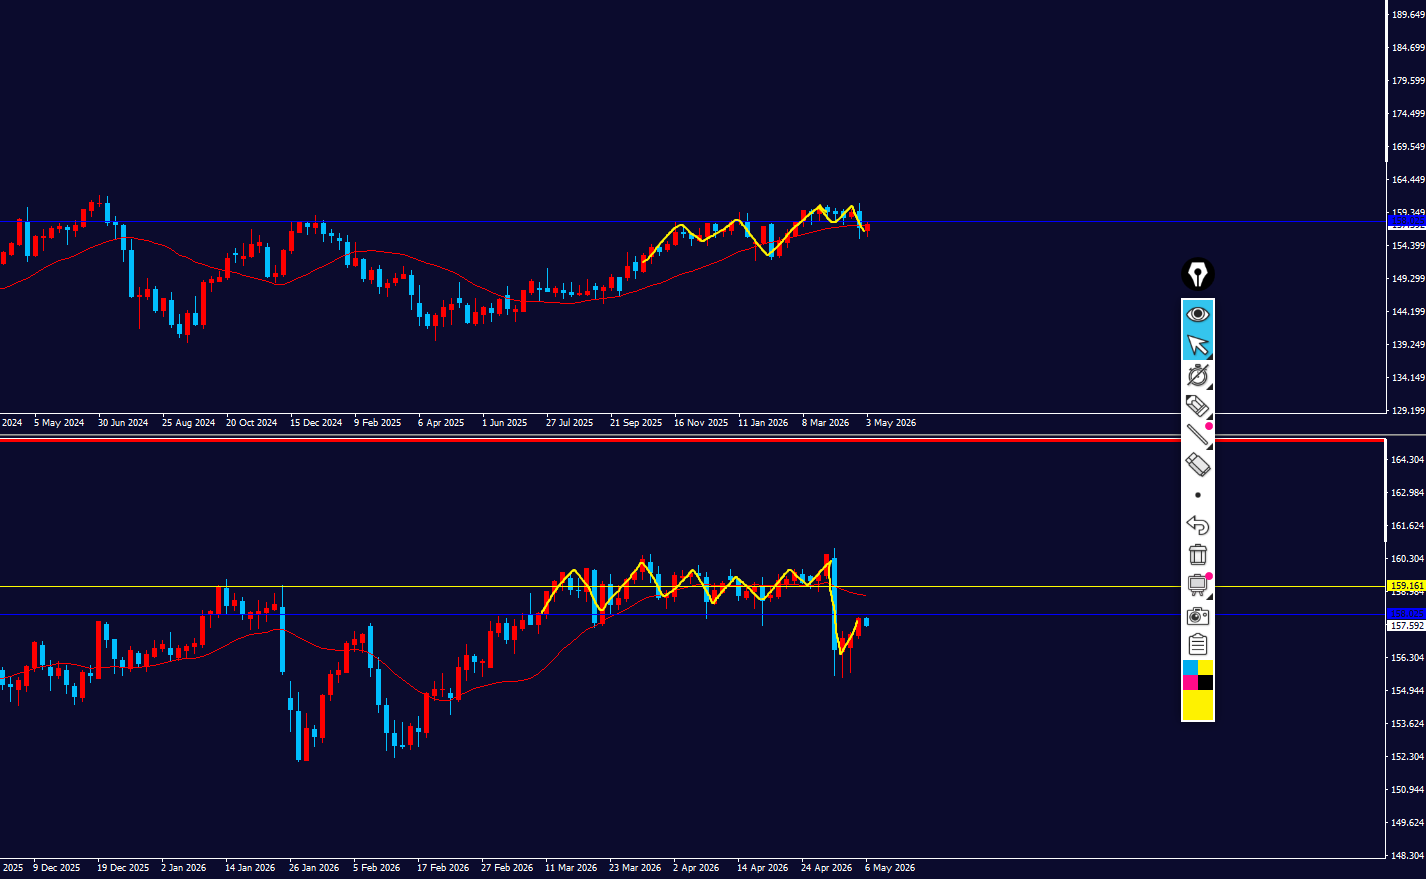Click the yellow 159.161 price label
The image size is (1426, 879).
(1406, 586)
